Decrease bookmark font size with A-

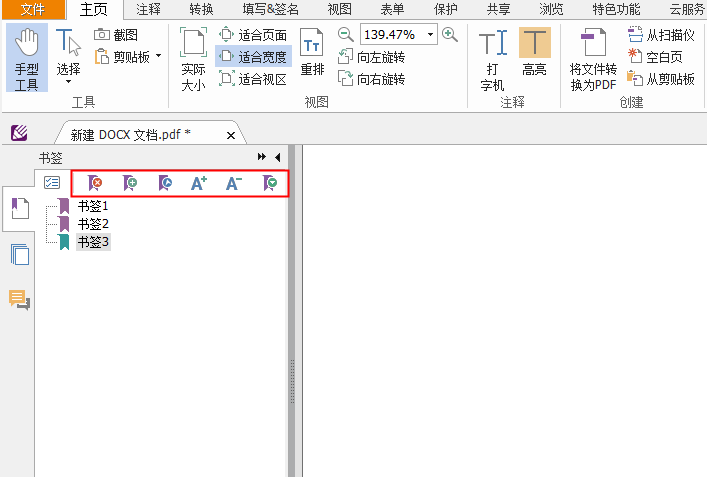(233, 183)
